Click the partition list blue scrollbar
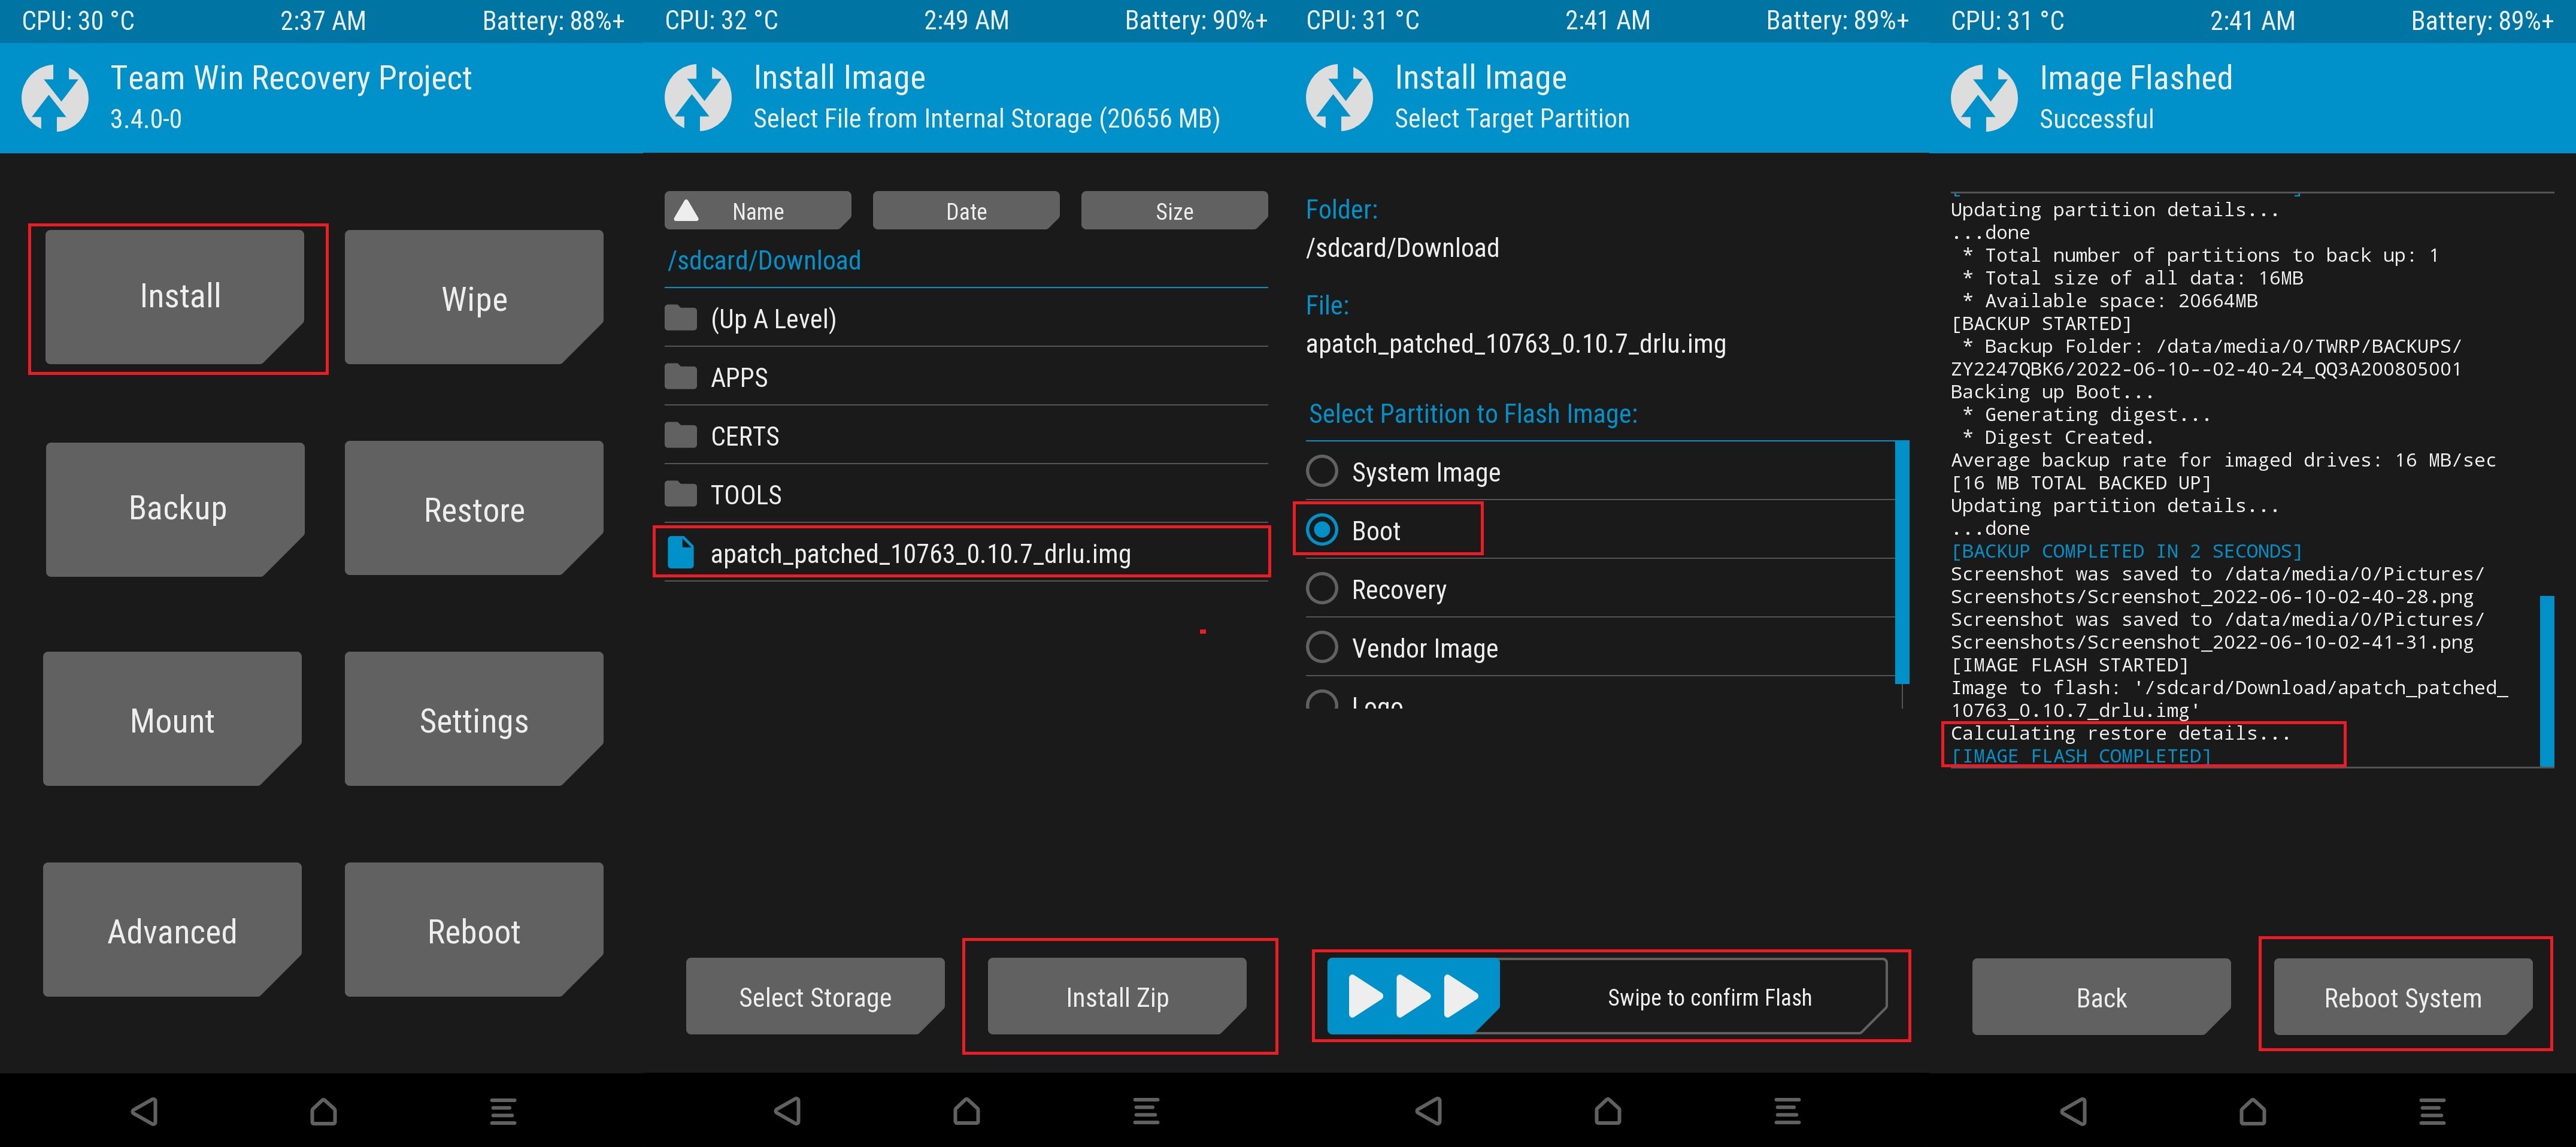 click(1902, 562)
